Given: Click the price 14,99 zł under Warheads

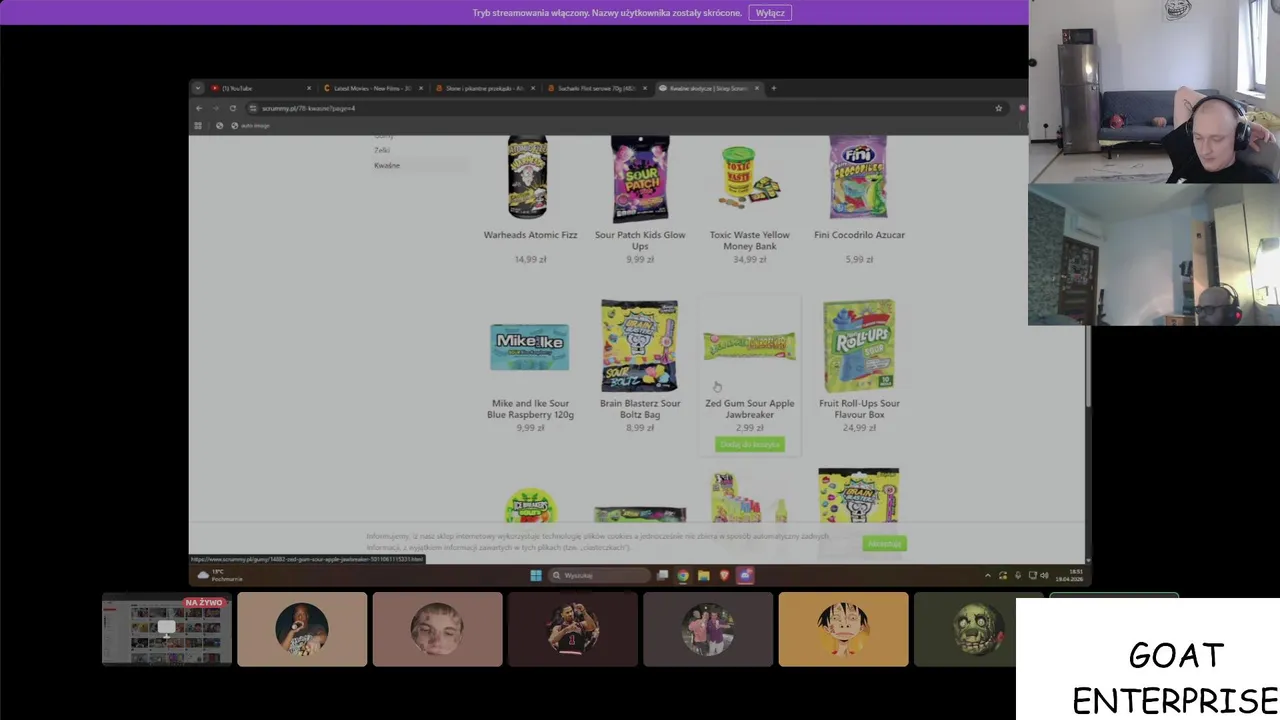Looking at the screenshot, I should click(530, 259).
